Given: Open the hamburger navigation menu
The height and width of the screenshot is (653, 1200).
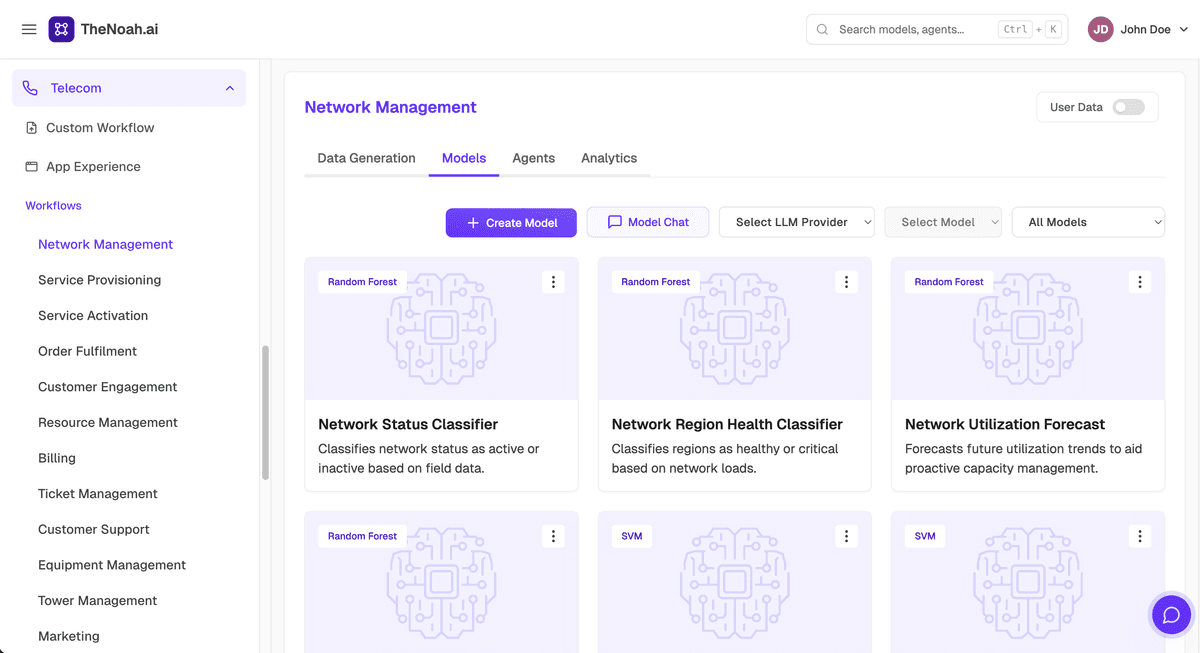Looking at the screenshot, I should point(29,30).
